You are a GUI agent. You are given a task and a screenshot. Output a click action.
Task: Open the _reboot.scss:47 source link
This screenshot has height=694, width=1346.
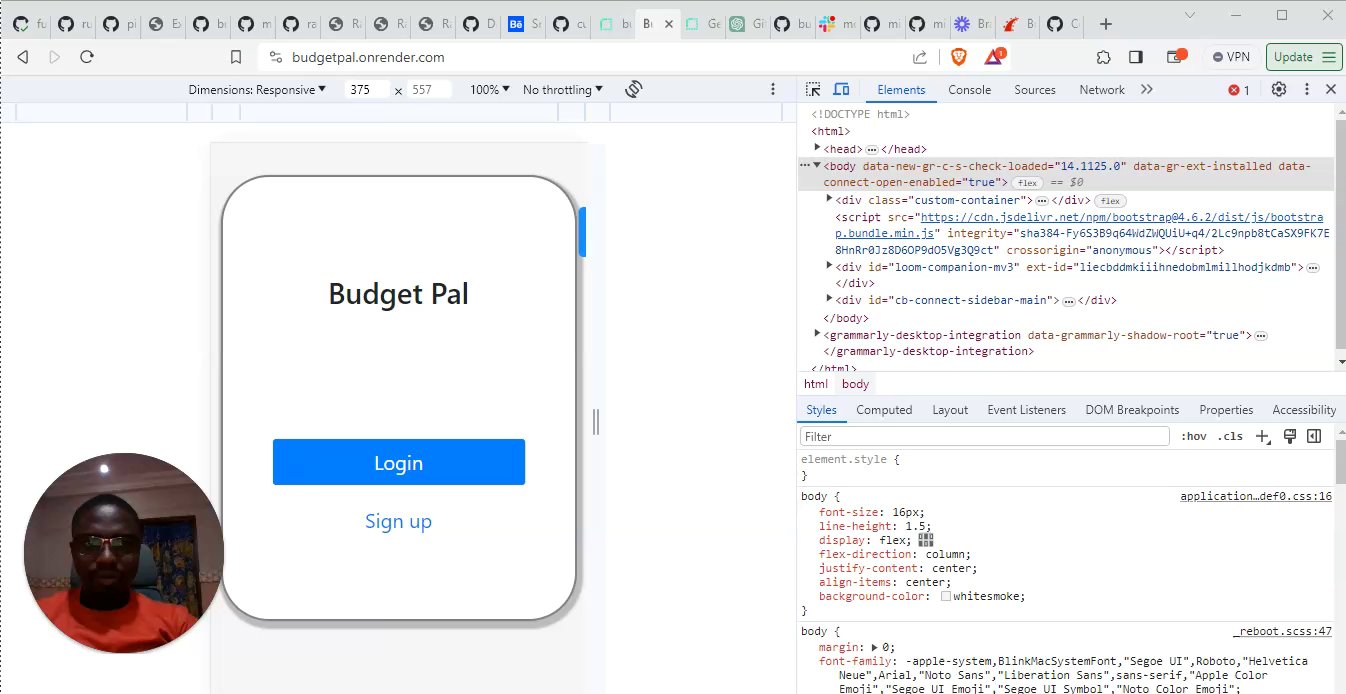pyautogui.click(x=1283, y=632)
